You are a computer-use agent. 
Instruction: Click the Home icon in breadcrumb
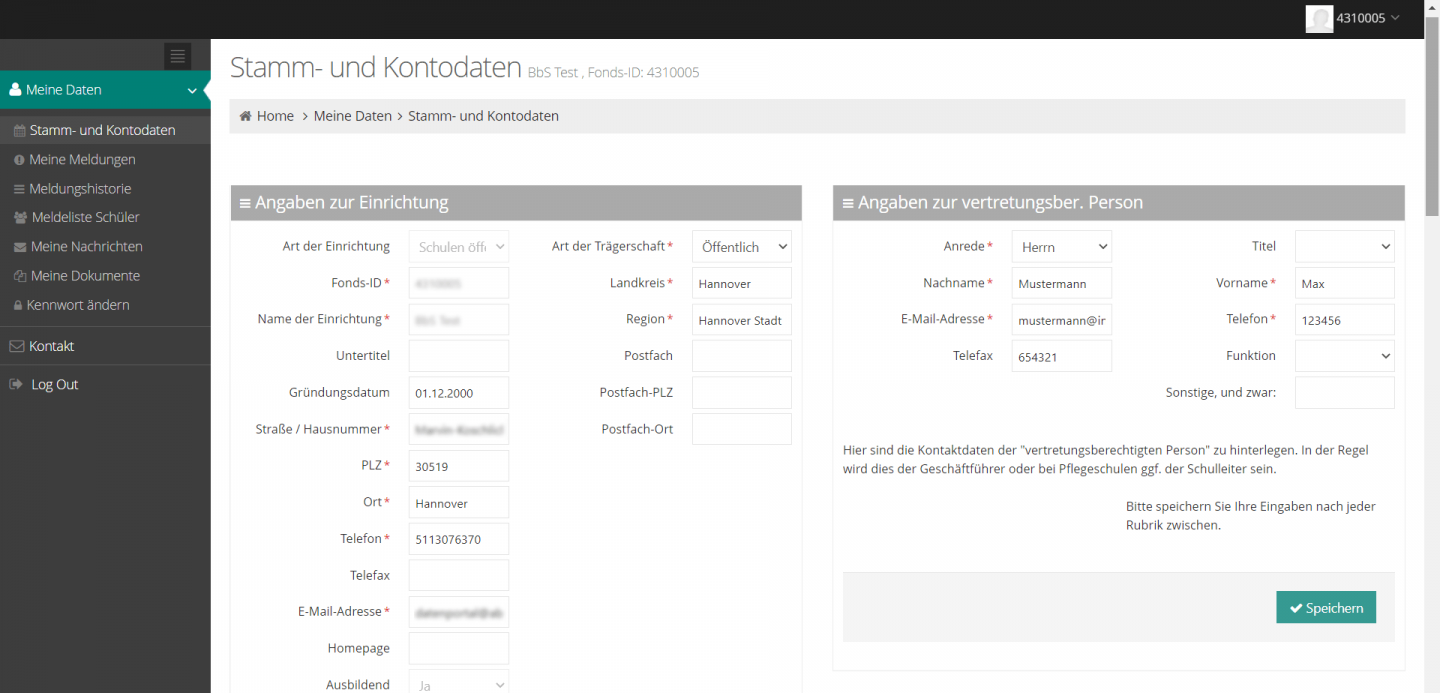click(x=245, y=116)
